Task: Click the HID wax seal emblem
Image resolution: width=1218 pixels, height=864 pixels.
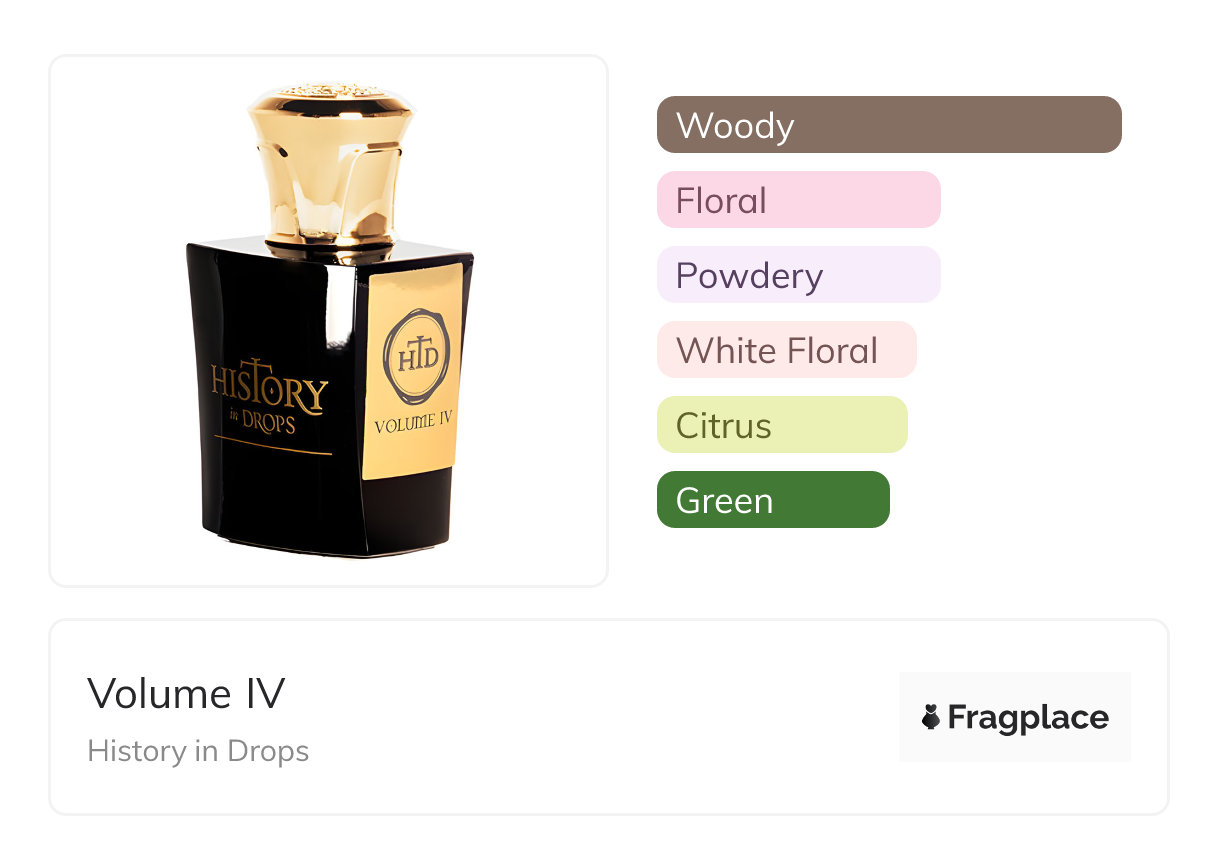Action: pos(416,357)
